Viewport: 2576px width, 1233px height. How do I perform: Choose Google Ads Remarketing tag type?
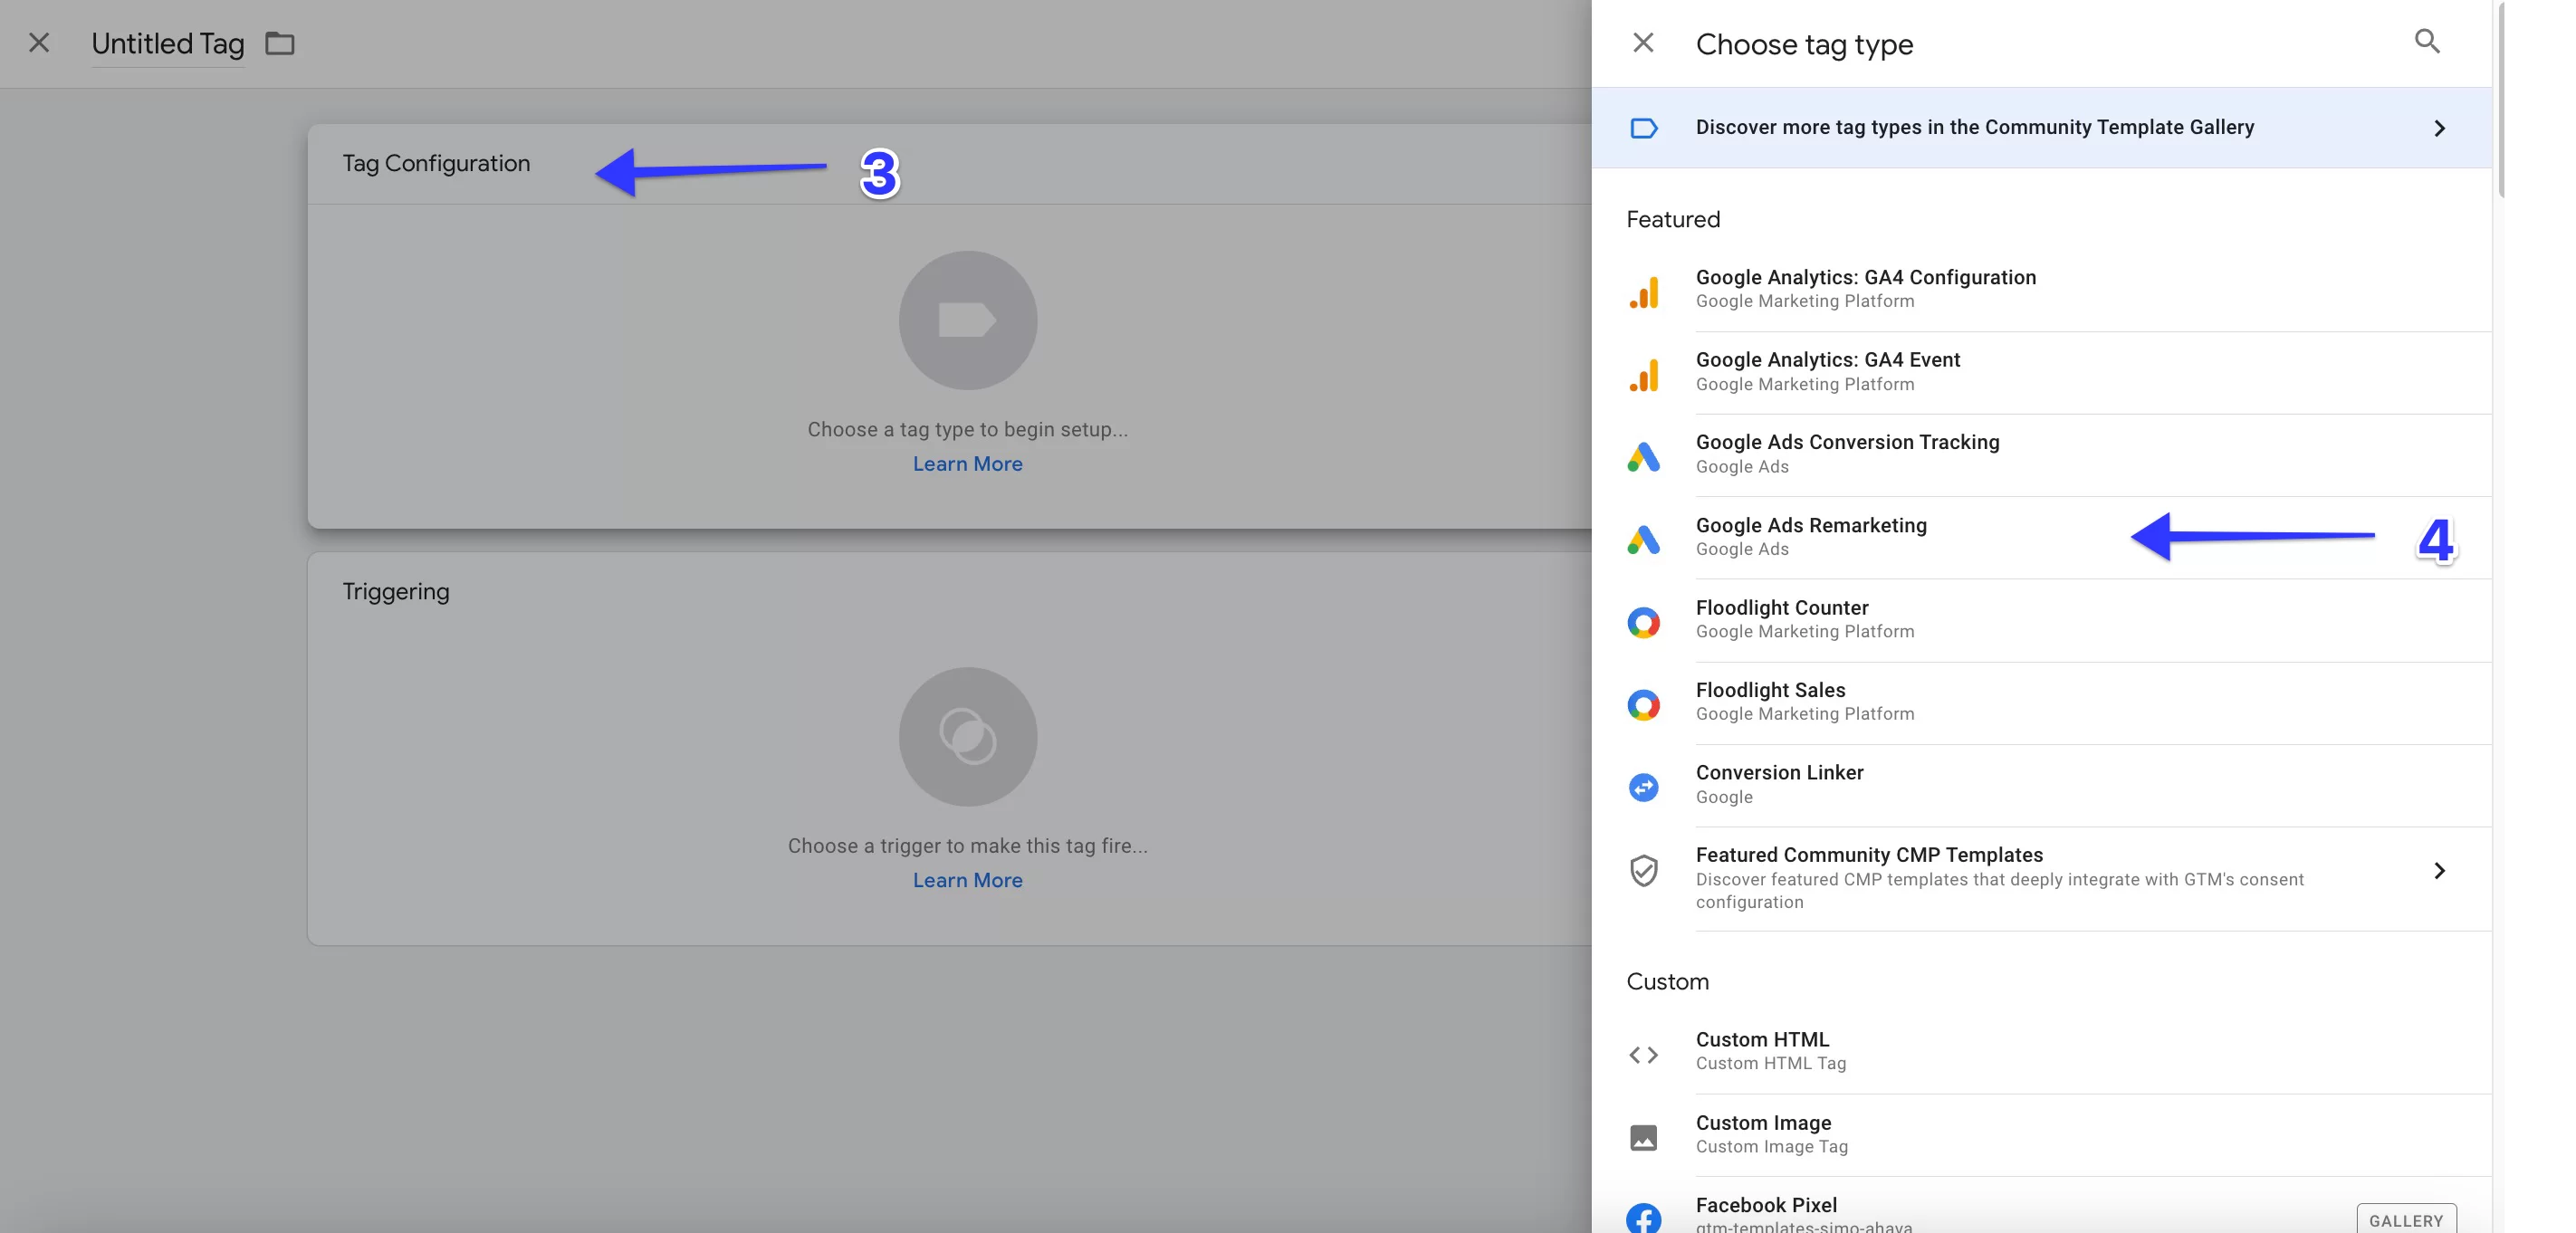2041,538
